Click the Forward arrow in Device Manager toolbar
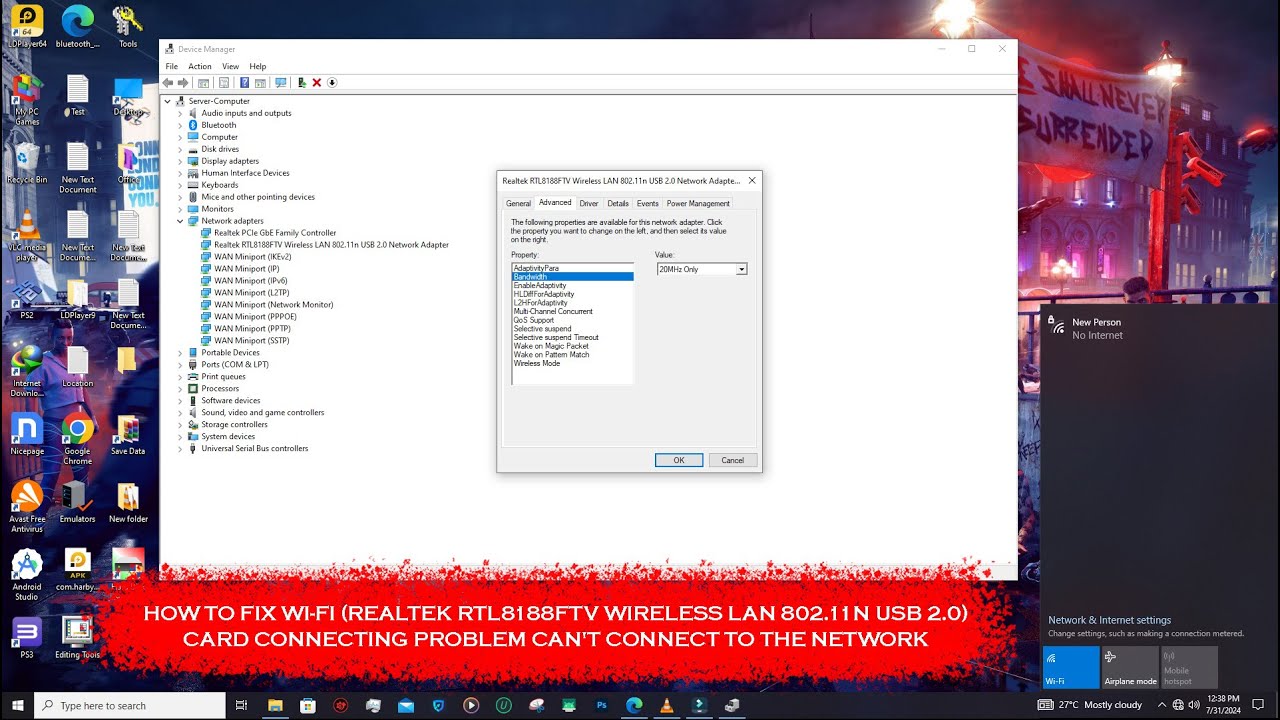Screen dimensions: 1280x720 (183, 82)
